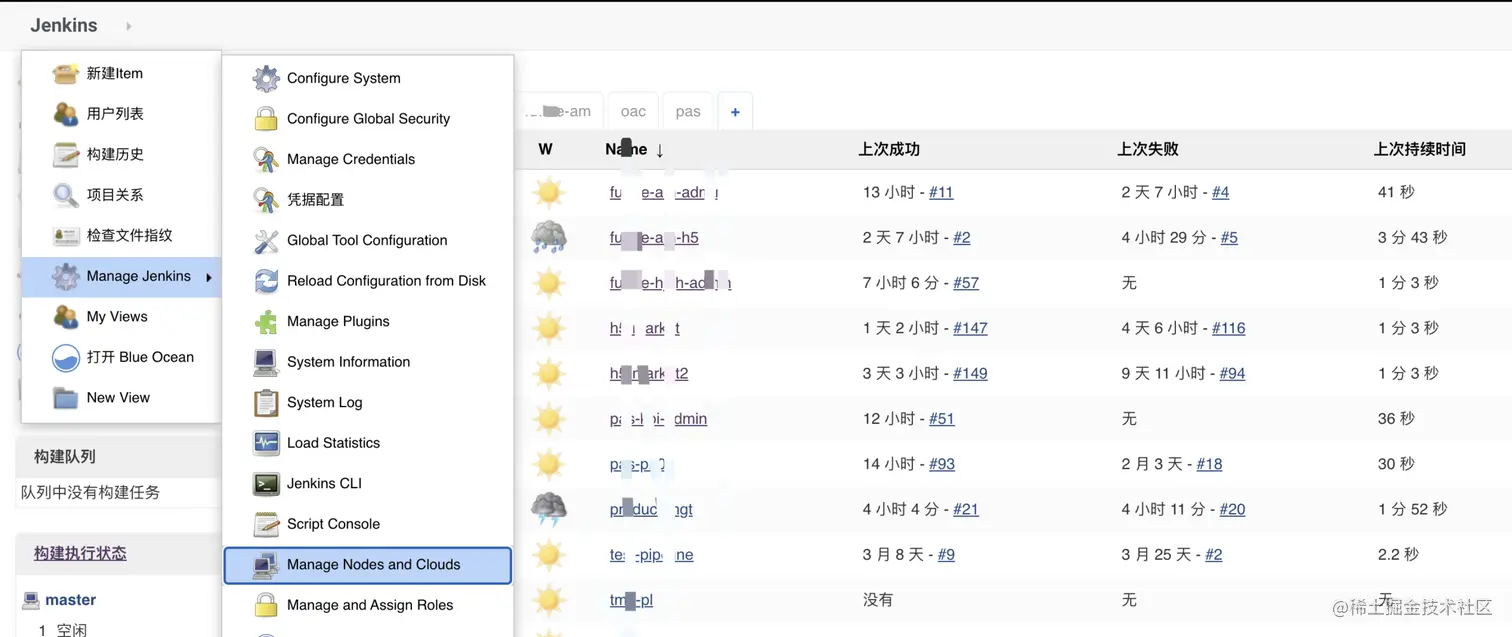Select 新建Item from the menu
1512x637 pixels.
[121, 73]
